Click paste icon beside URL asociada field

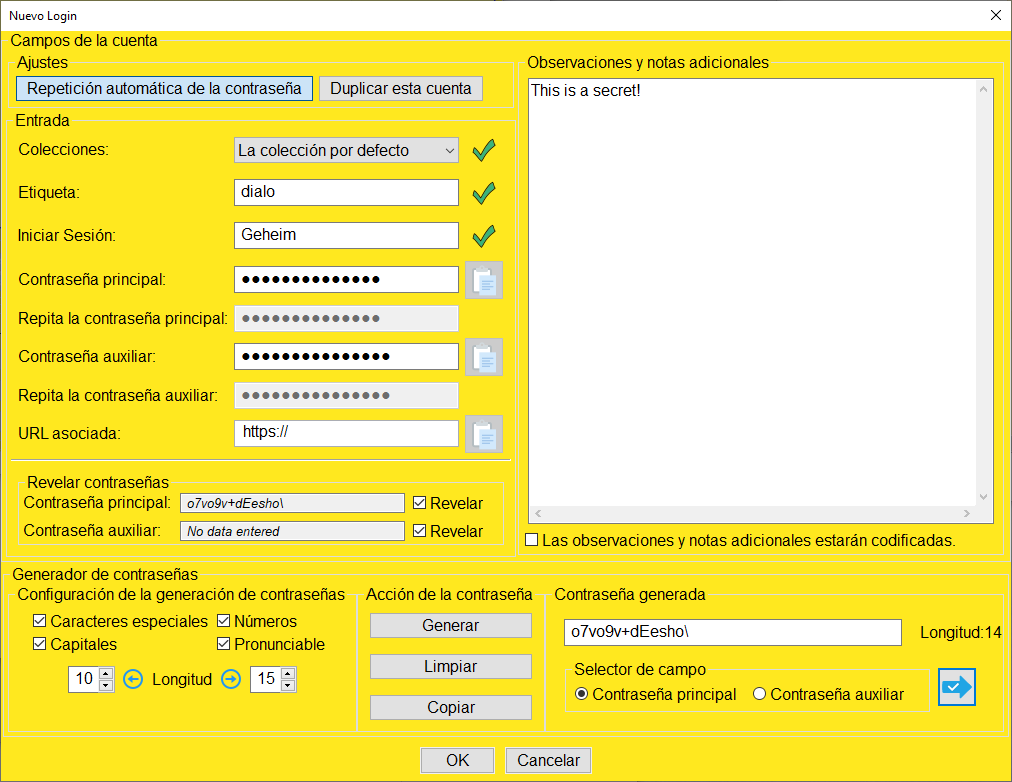coord(484,434)
